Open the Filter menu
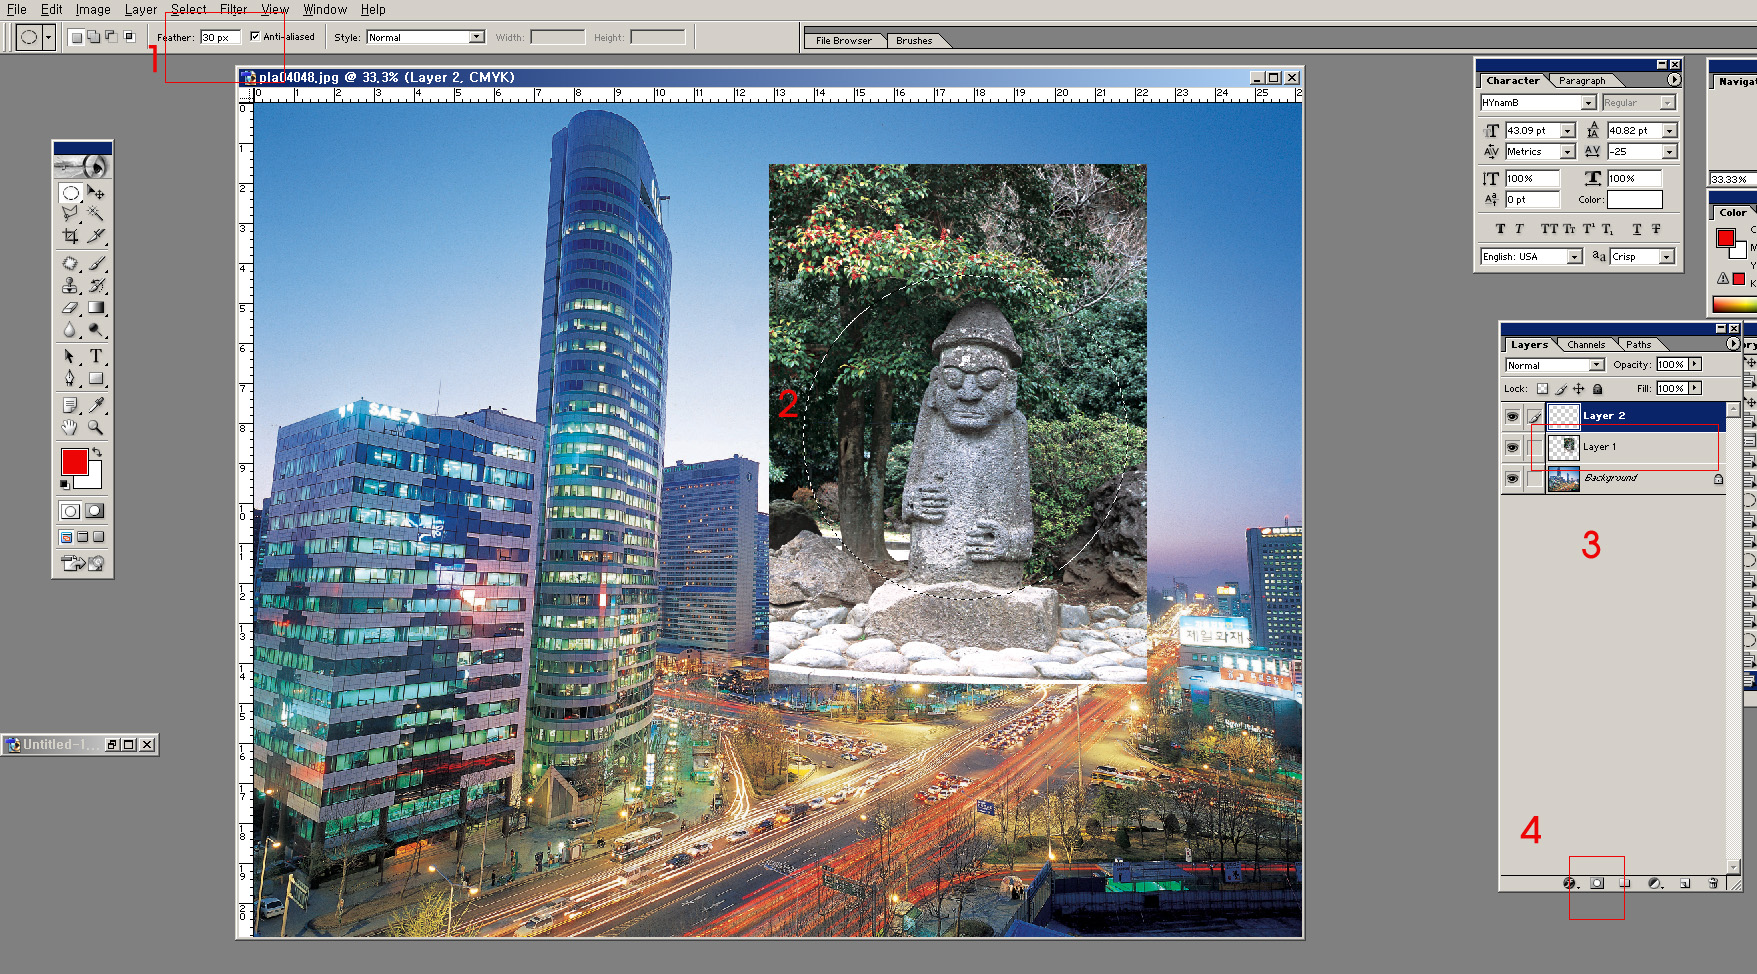 pyautogui.click(x=233, y=9)
